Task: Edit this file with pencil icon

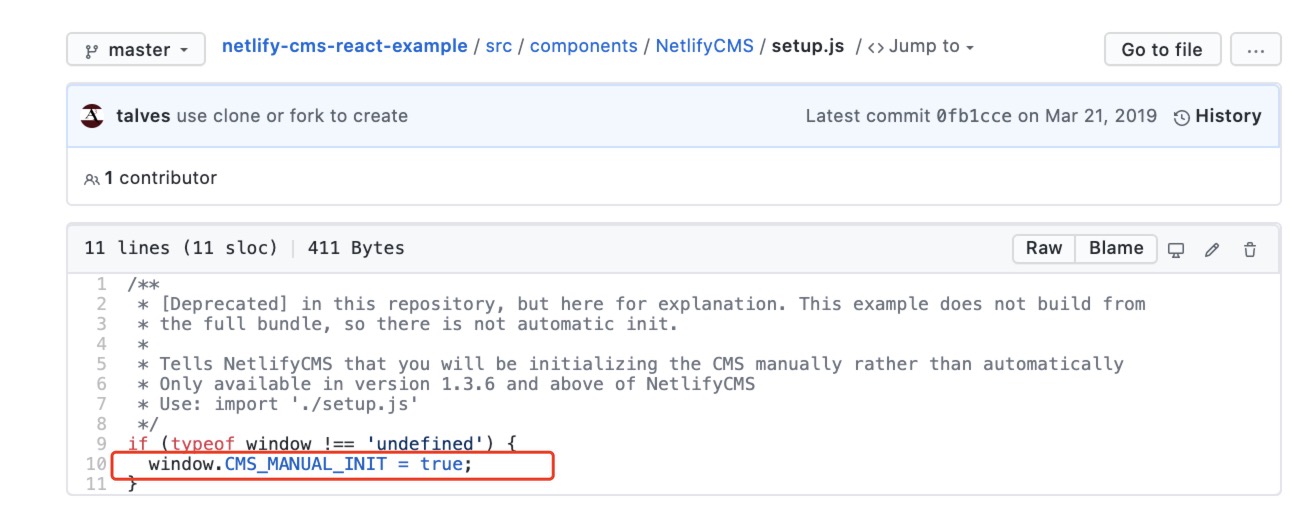Action: pyautogui.click(x=1212, y=249)
